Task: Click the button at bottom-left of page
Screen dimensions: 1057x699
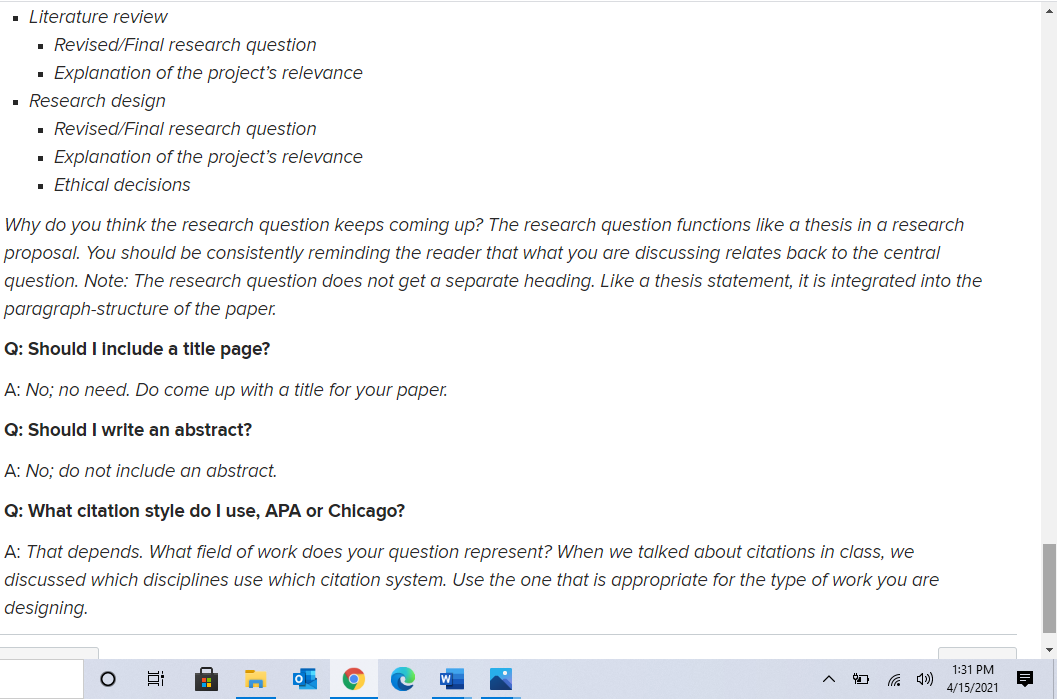Action: (x=49, y=653)
